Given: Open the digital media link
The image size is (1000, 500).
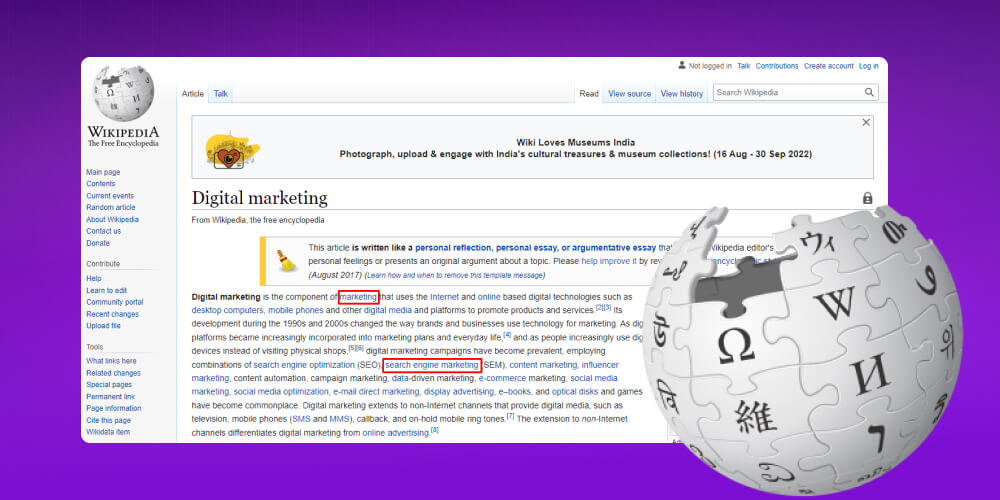Looking at the screenshot, I should pos(388,311).
